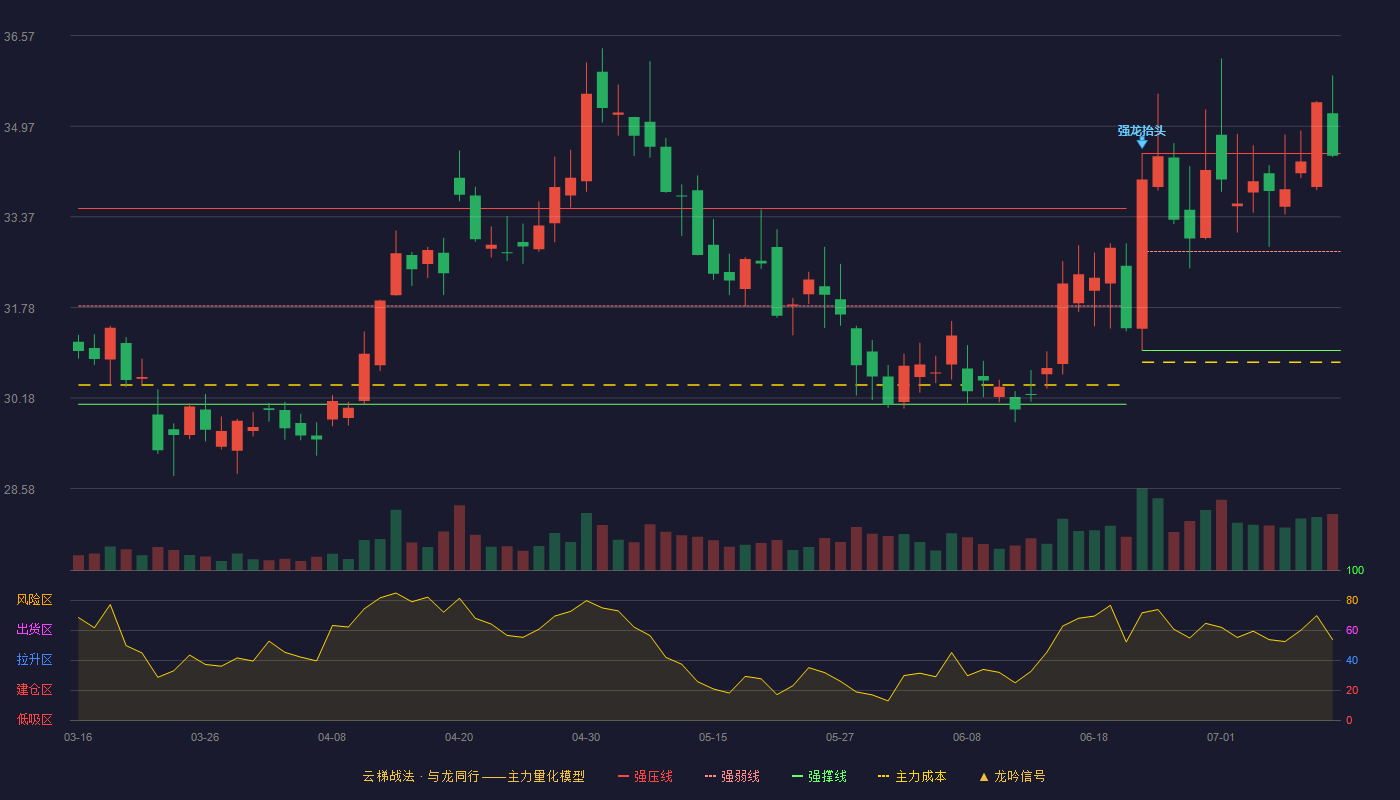This screenshot has width=1400, height=800.
Task: Click the chart title 云梯战法 · 与龙同行
Action: 420,776
